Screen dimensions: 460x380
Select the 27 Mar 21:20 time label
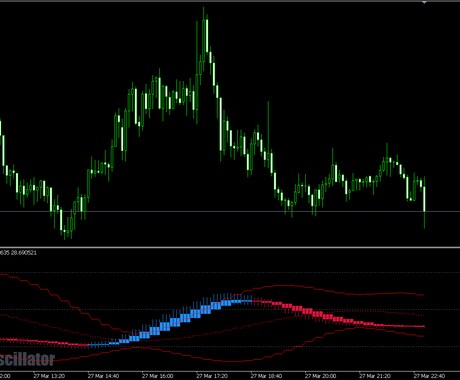pos(375,376)
